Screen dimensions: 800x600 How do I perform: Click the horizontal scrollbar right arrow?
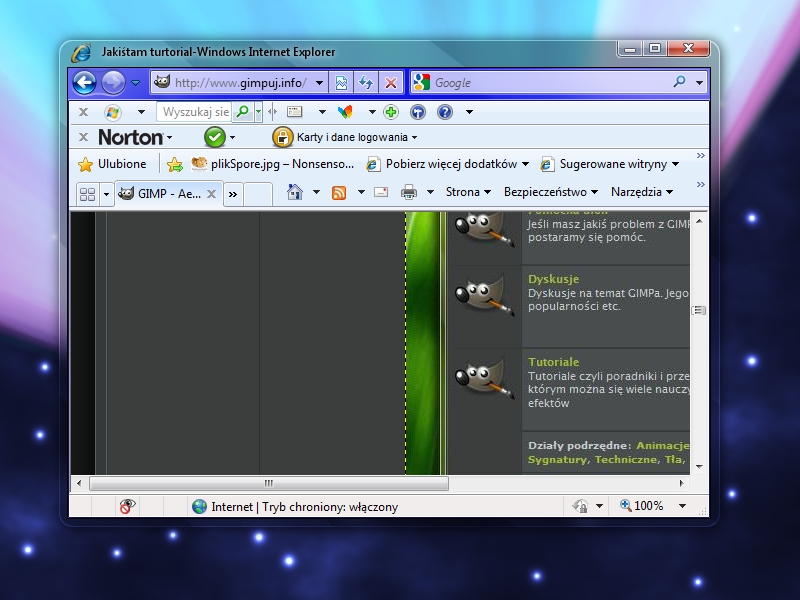pyautogui.click(x=682, y=483)
